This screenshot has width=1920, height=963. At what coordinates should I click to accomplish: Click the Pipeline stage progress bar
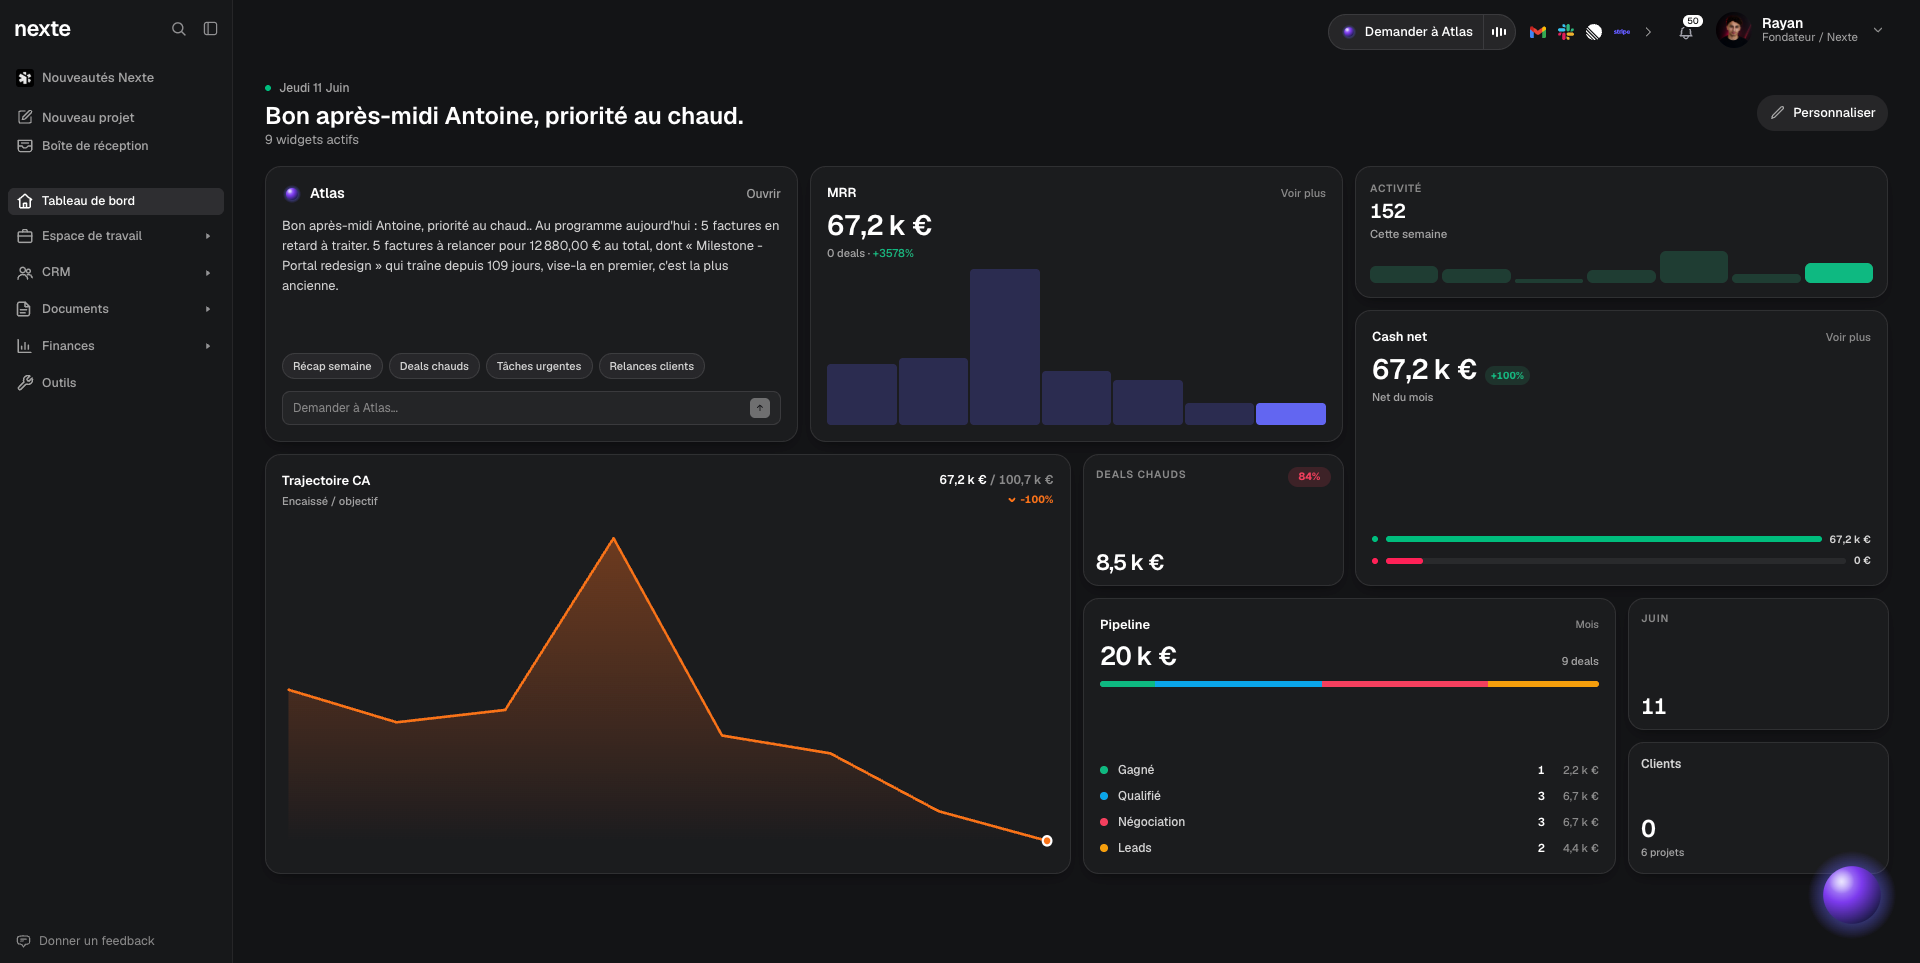point(1349,684)
